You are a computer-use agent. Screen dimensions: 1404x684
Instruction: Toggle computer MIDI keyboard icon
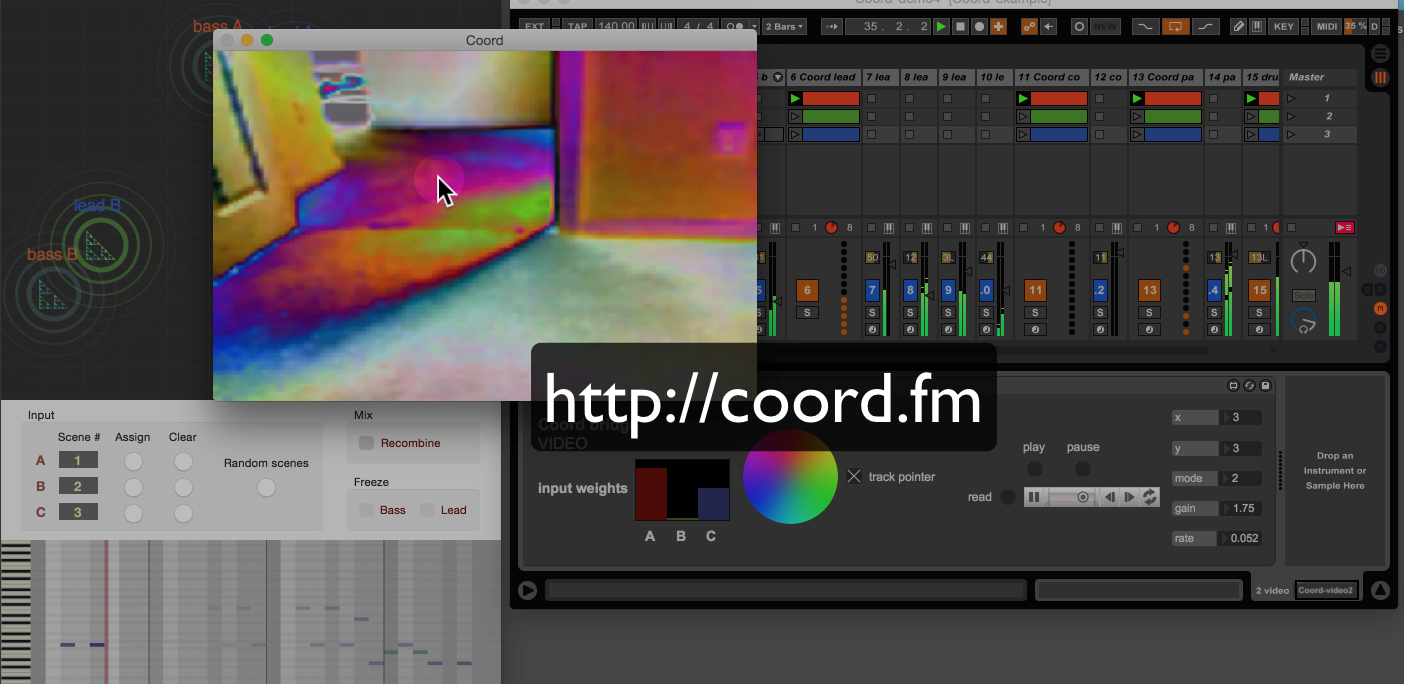point(1257,26)
